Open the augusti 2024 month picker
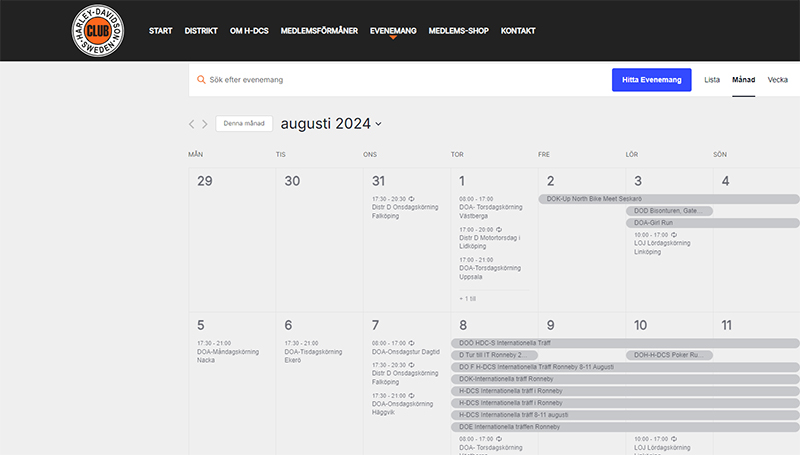The height and width of the screenshot is (455, 800). pyautogui.click(x=331, y=124)
